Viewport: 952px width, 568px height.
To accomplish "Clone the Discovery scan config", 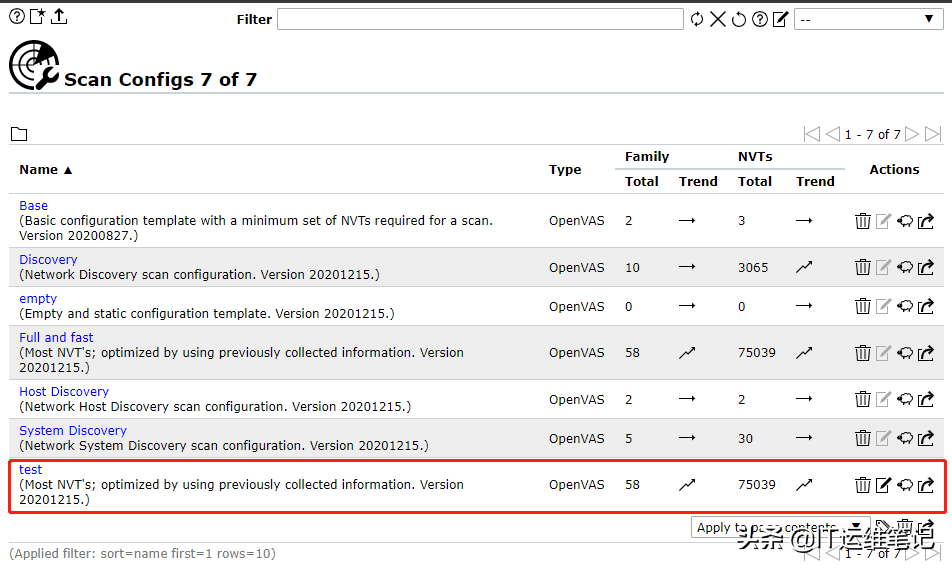I will tap(905, 267).
